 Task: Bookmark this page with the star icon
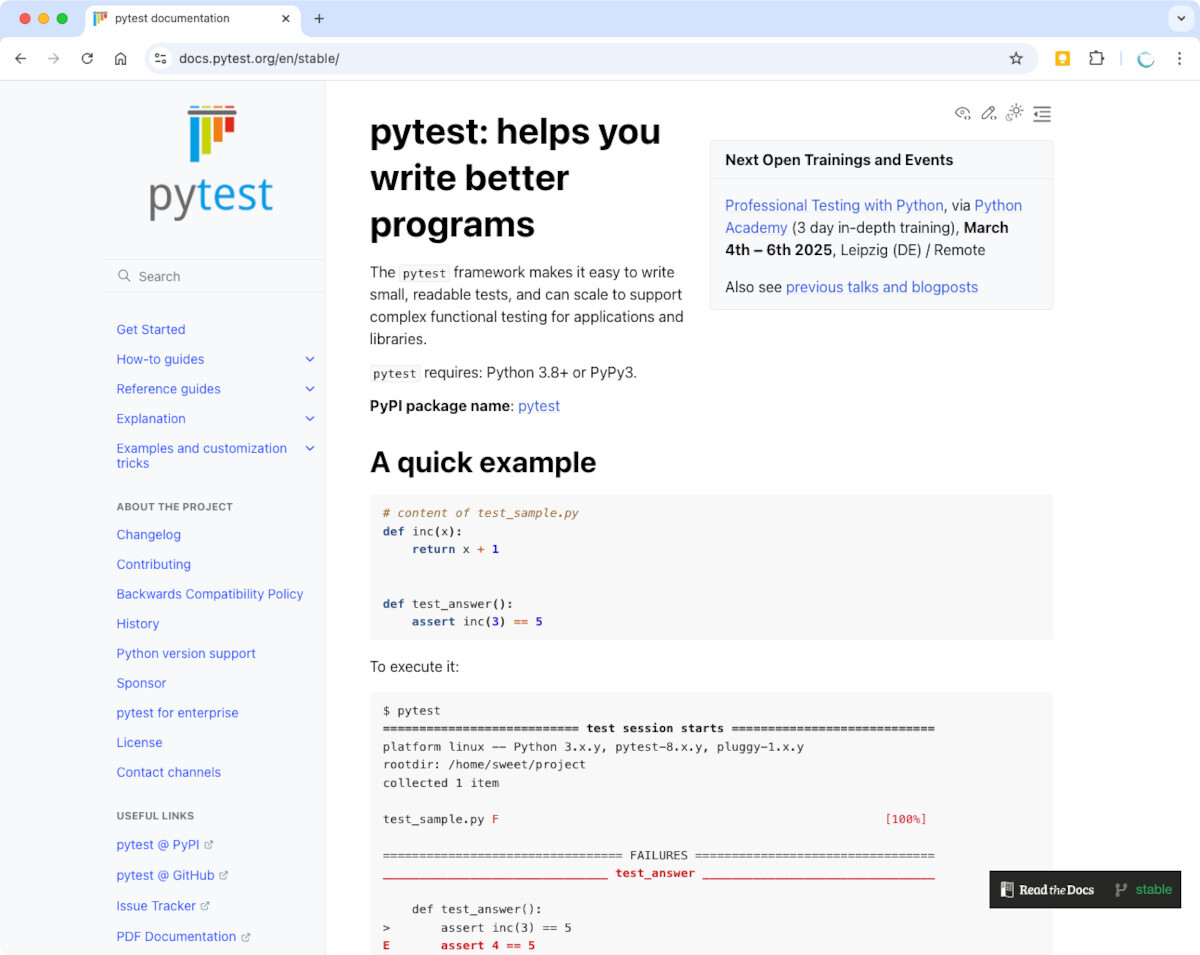click(x=1016, y=59)
